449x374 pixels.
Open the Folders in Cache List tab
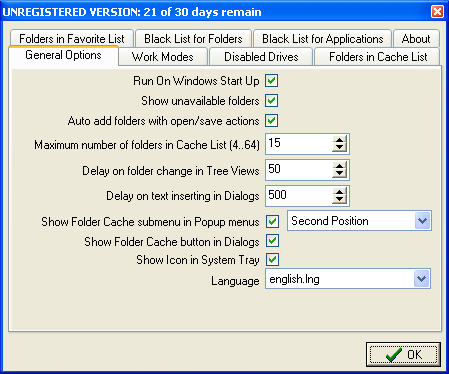(378, 57)
